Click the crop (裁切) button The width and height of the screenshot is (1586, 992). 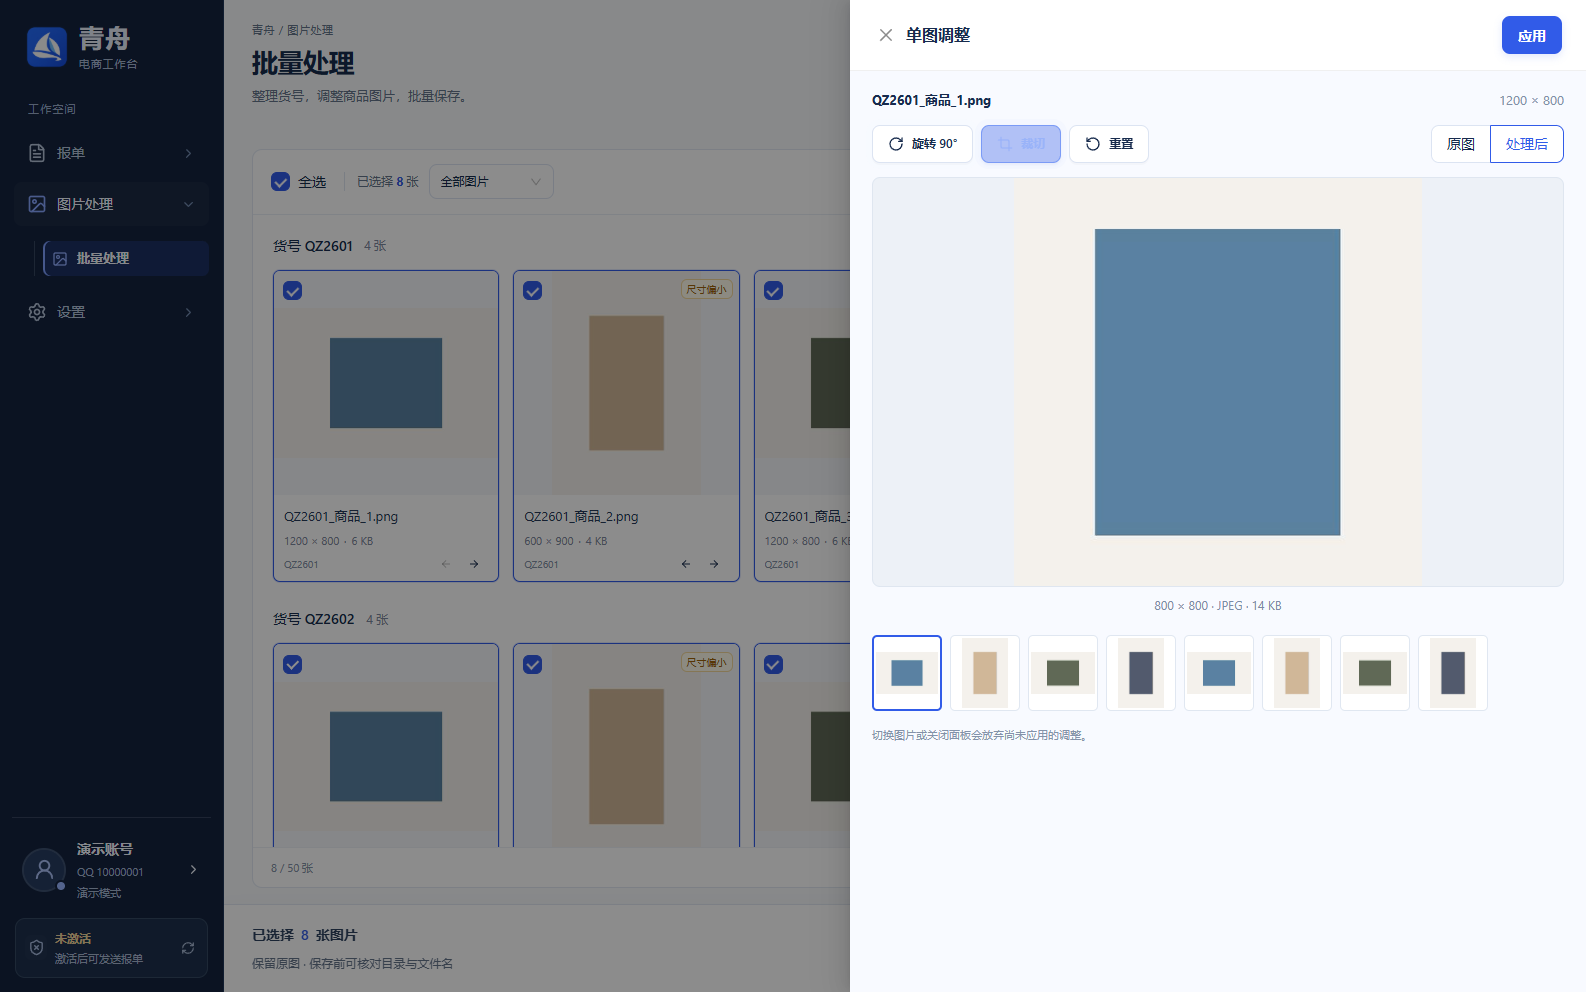(x=1021, y=144)
